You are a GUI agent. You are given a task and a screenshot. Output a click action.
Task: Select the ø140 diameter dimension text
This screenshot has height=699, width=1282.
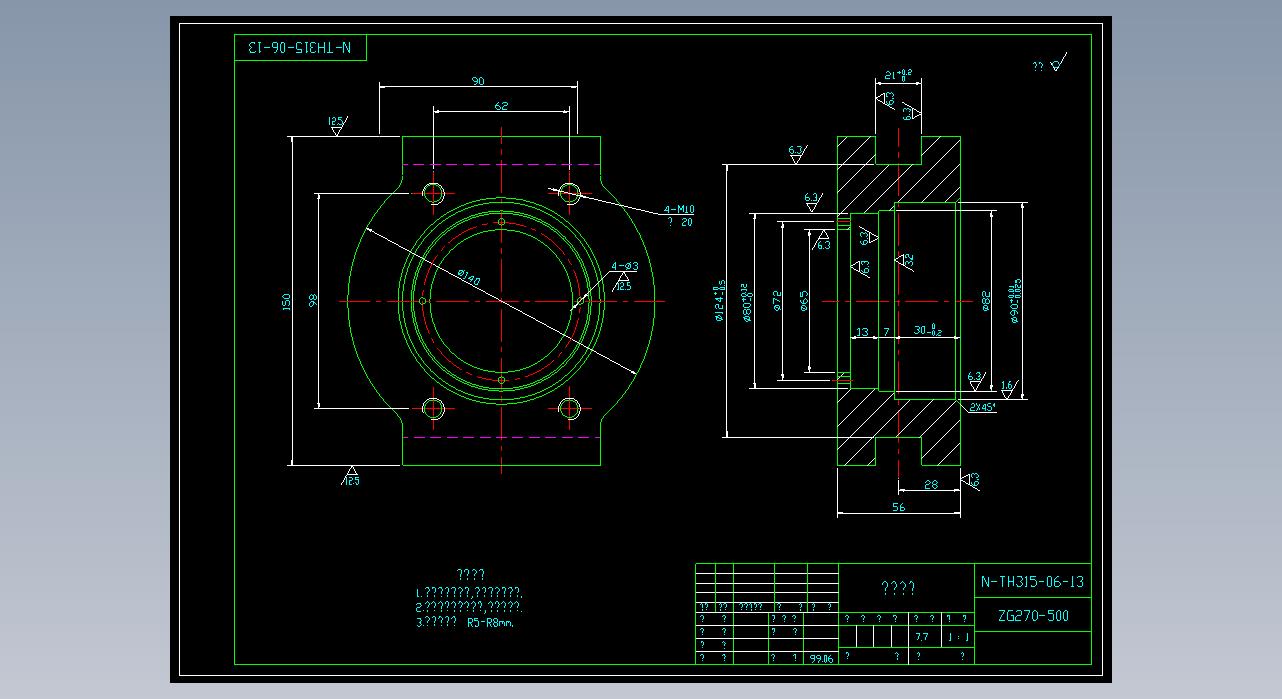[x=468, y=277]
